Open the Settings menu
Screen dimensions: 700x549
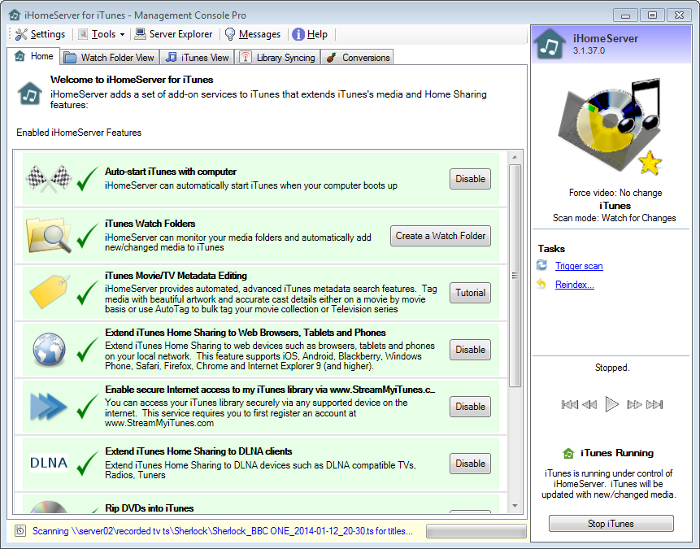[40, 34]
